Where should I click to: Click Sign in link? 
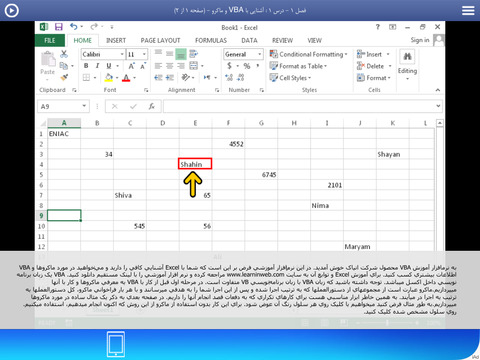[420, 40]
